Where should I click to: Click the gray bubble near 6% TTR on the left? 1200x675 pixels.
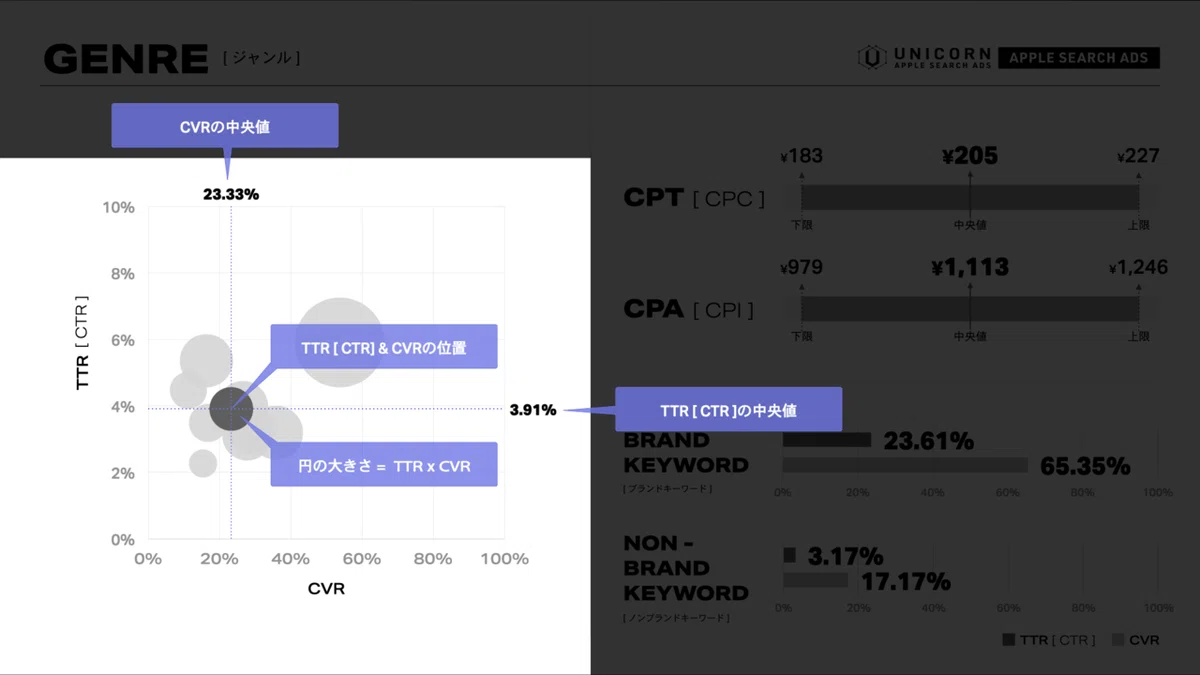[x=206, y=360]
